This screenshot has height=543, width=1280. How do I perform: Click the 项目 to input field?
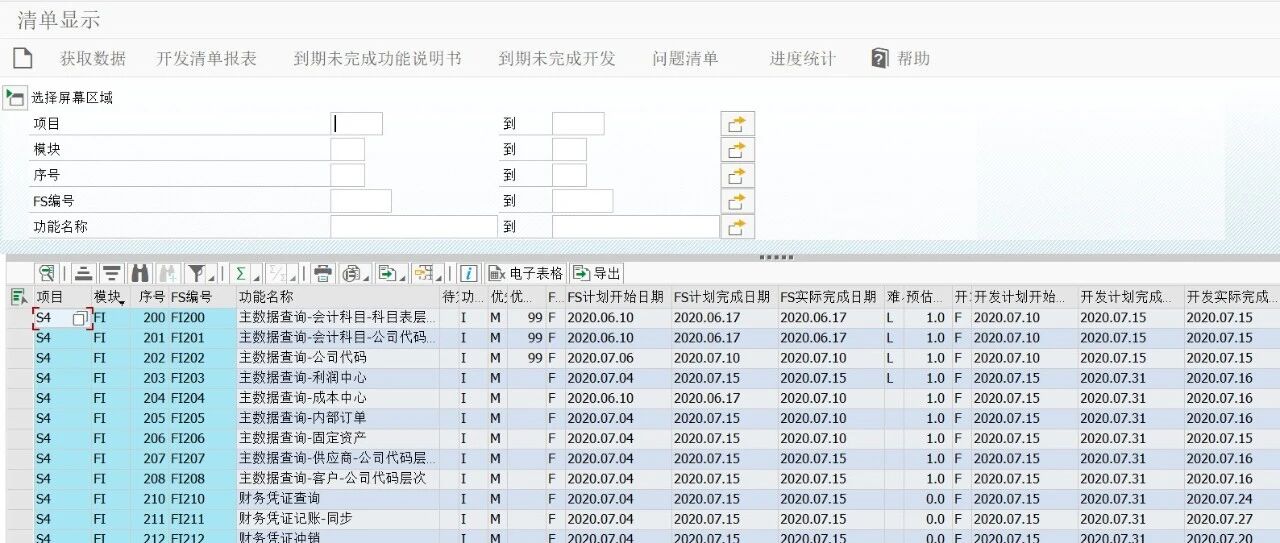pos(578,124)
